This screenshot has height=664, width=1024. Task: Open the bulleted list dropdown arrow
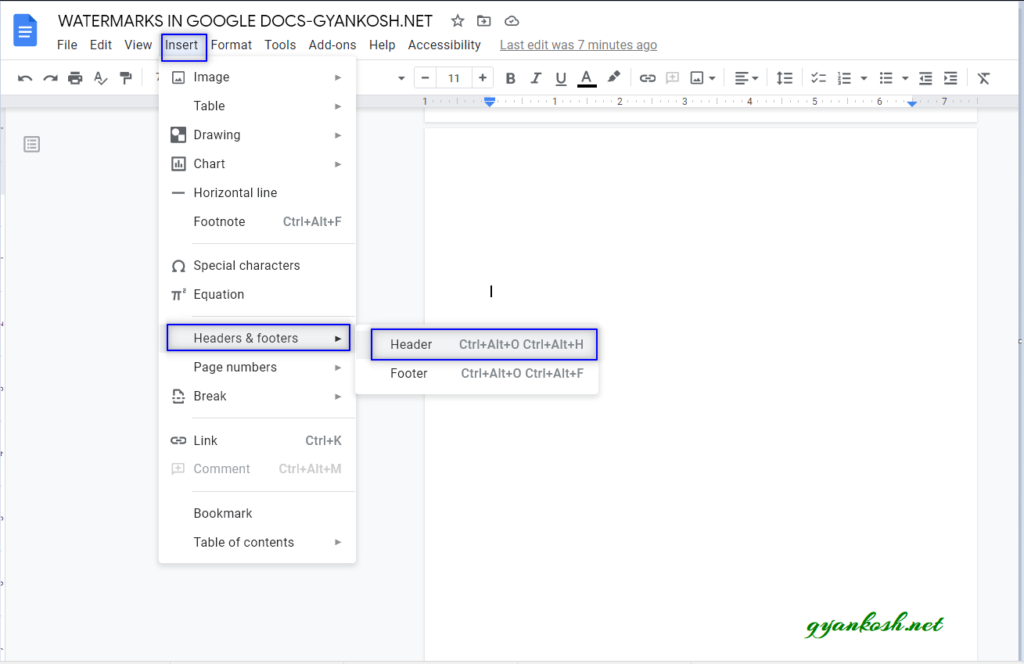tap(905, 77)
